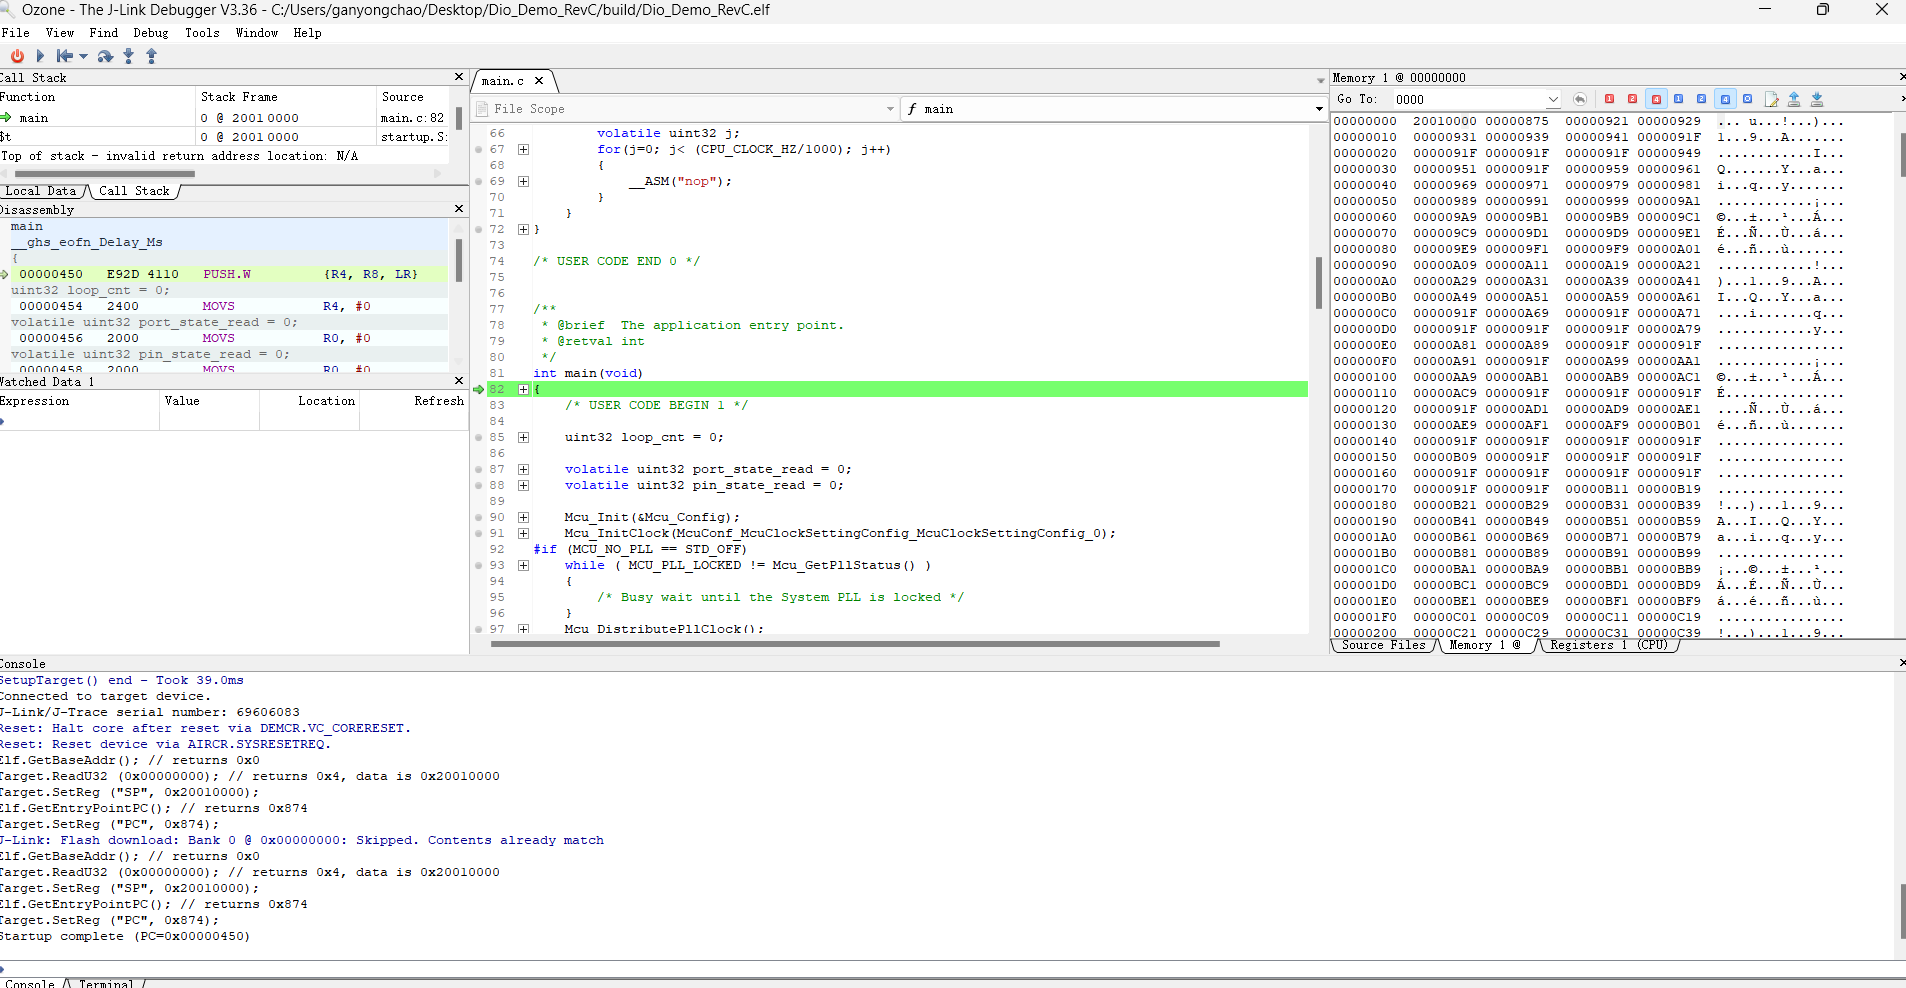The width and height of the screenshot is (1906, 988).
Task: Expand the plus marker on line 85
Action: tap(523, 437)
